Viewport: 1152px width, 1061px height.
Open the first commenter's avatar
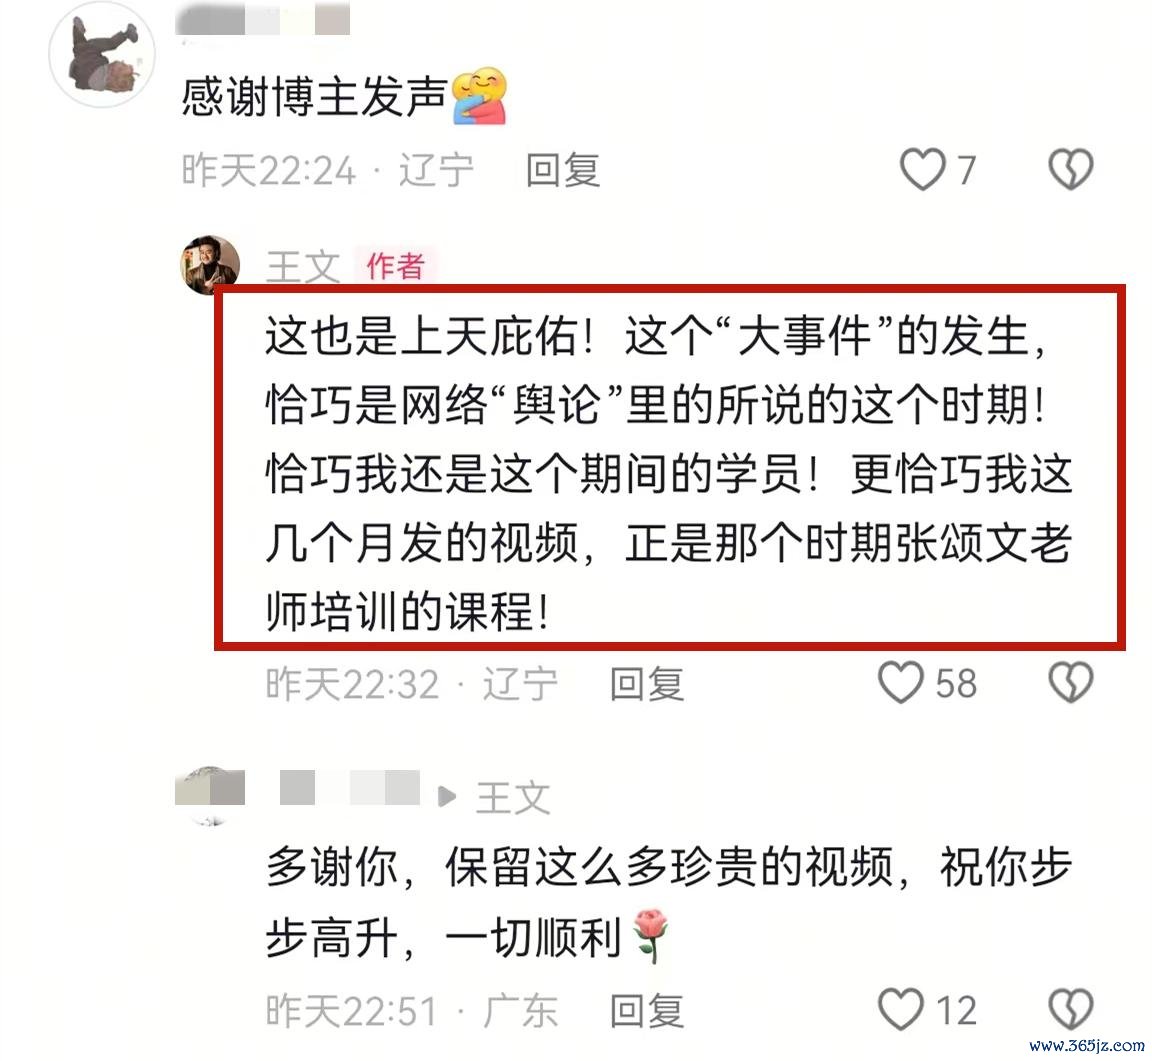(x=102, y=55)
